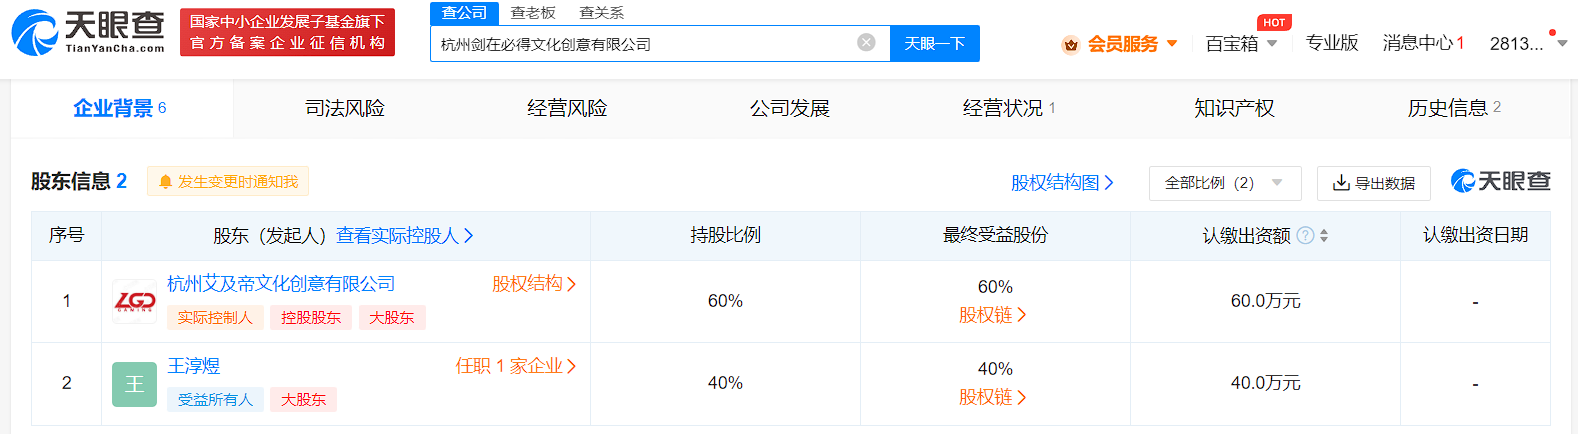
Task: Select the 知识产权 tab
Action: click(1234, 108)
